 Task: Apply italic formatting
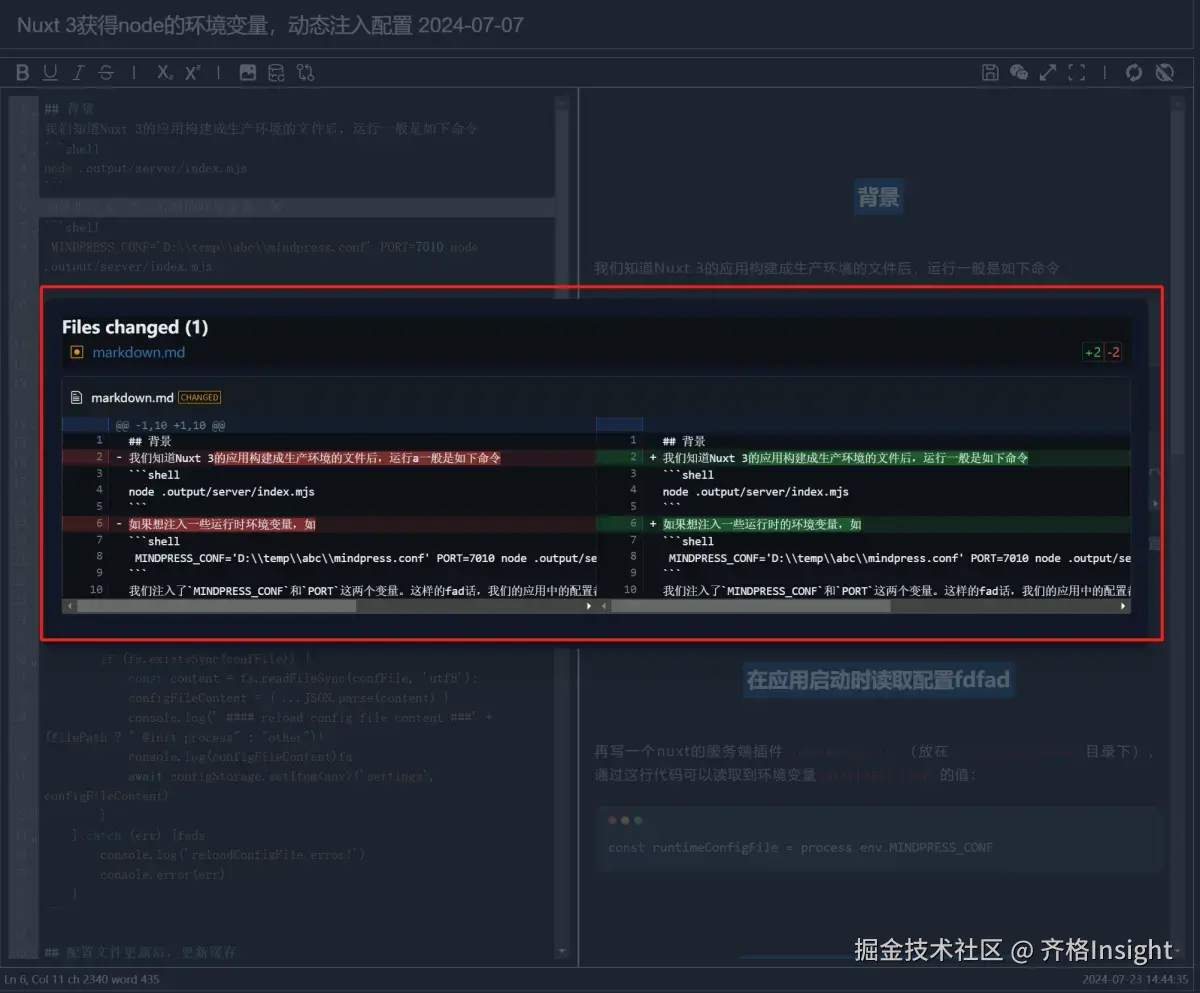(x=78, y=72)
